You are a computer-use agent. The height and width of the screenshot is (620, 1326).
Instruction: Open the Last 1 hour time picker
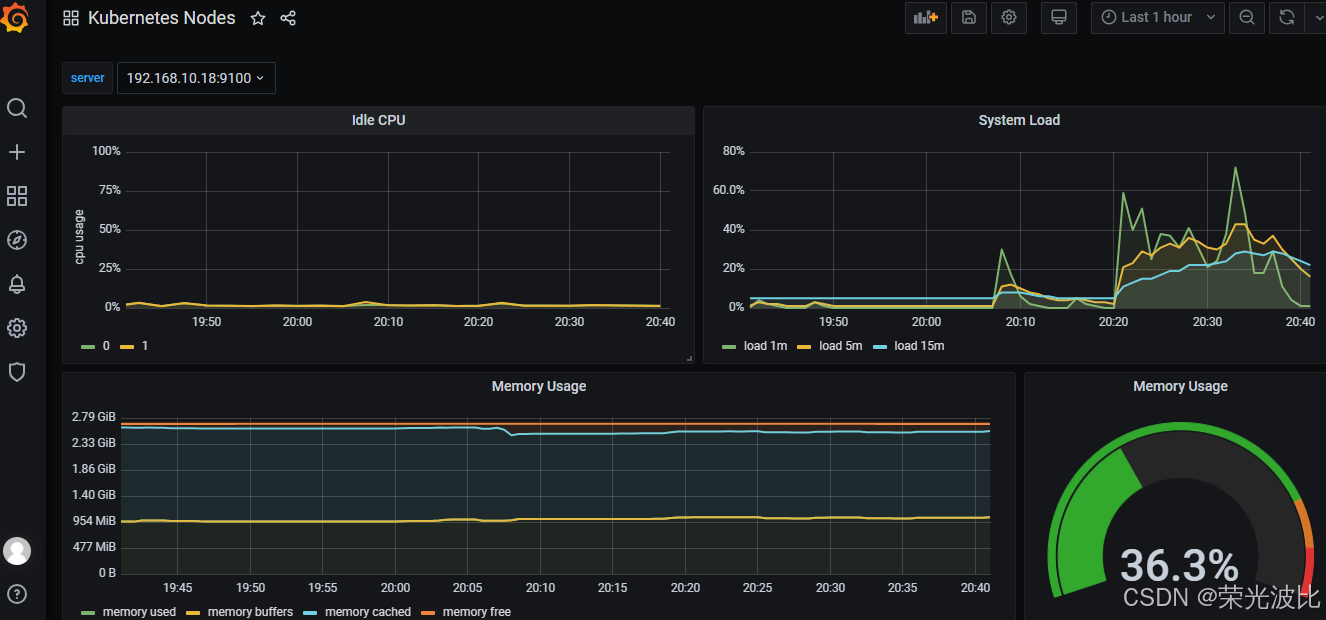coord(1158,17)
